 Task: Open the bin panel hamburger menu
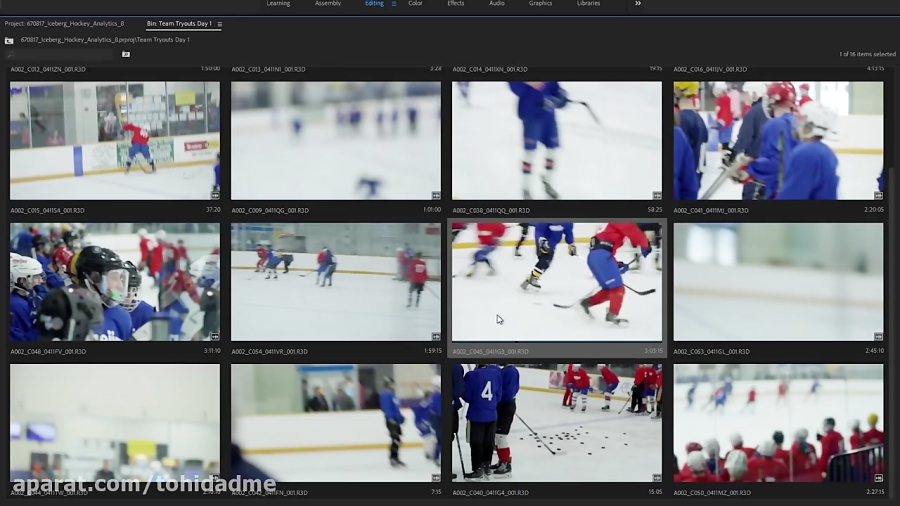(x=219, y=24)
